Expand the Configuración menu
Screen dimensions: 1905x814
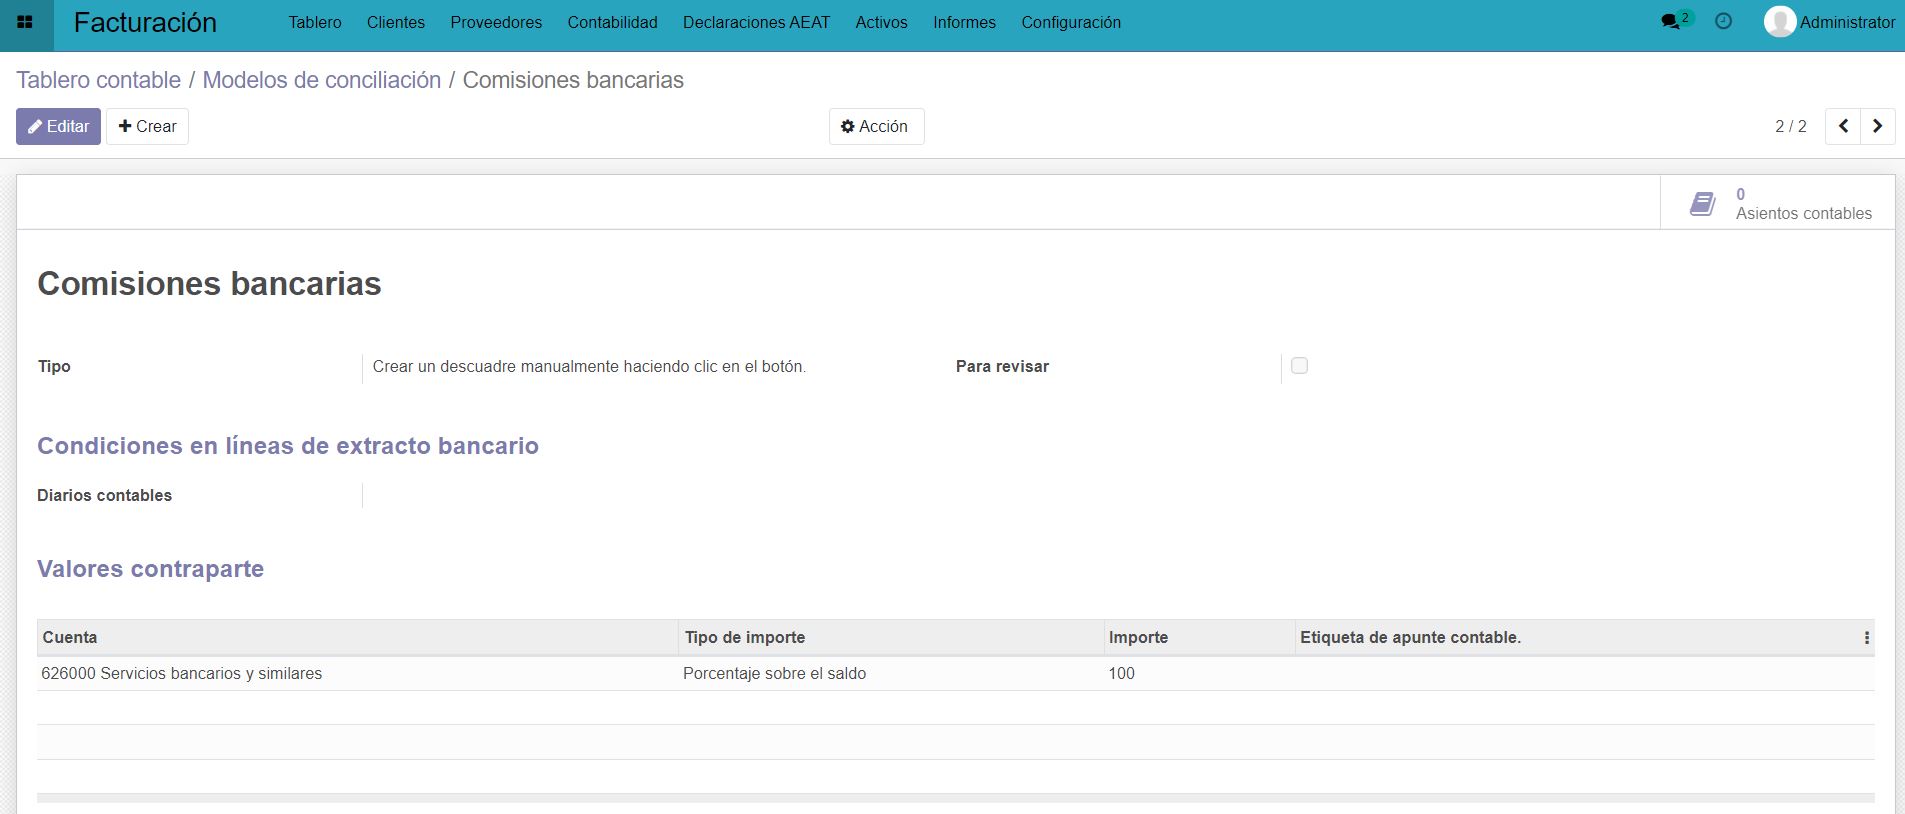[1070, 22]
